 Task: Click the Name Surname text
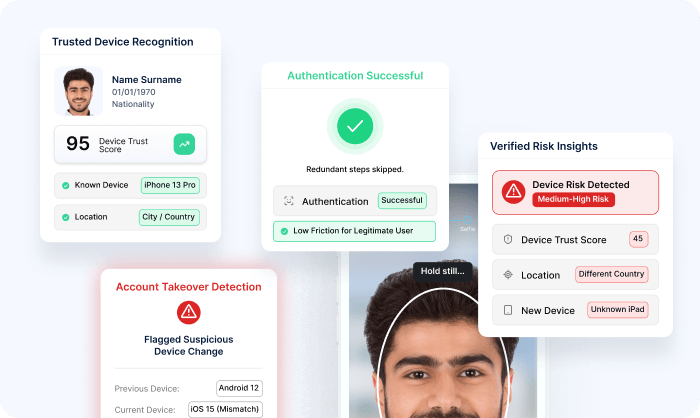pos(146,79)
